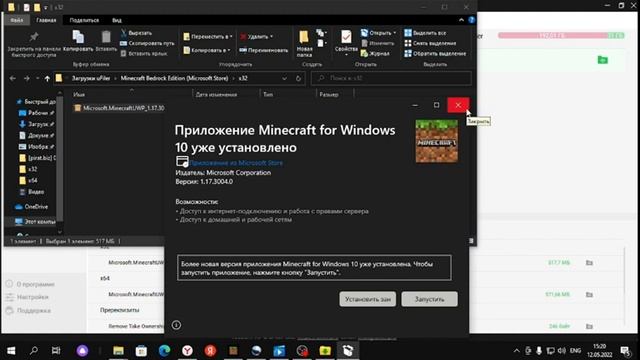The width and height of the screenshot is (640, 360).
Task: Click Minecraft Bedrock Edition breadcrumb
Action: (x=174, y=78)
